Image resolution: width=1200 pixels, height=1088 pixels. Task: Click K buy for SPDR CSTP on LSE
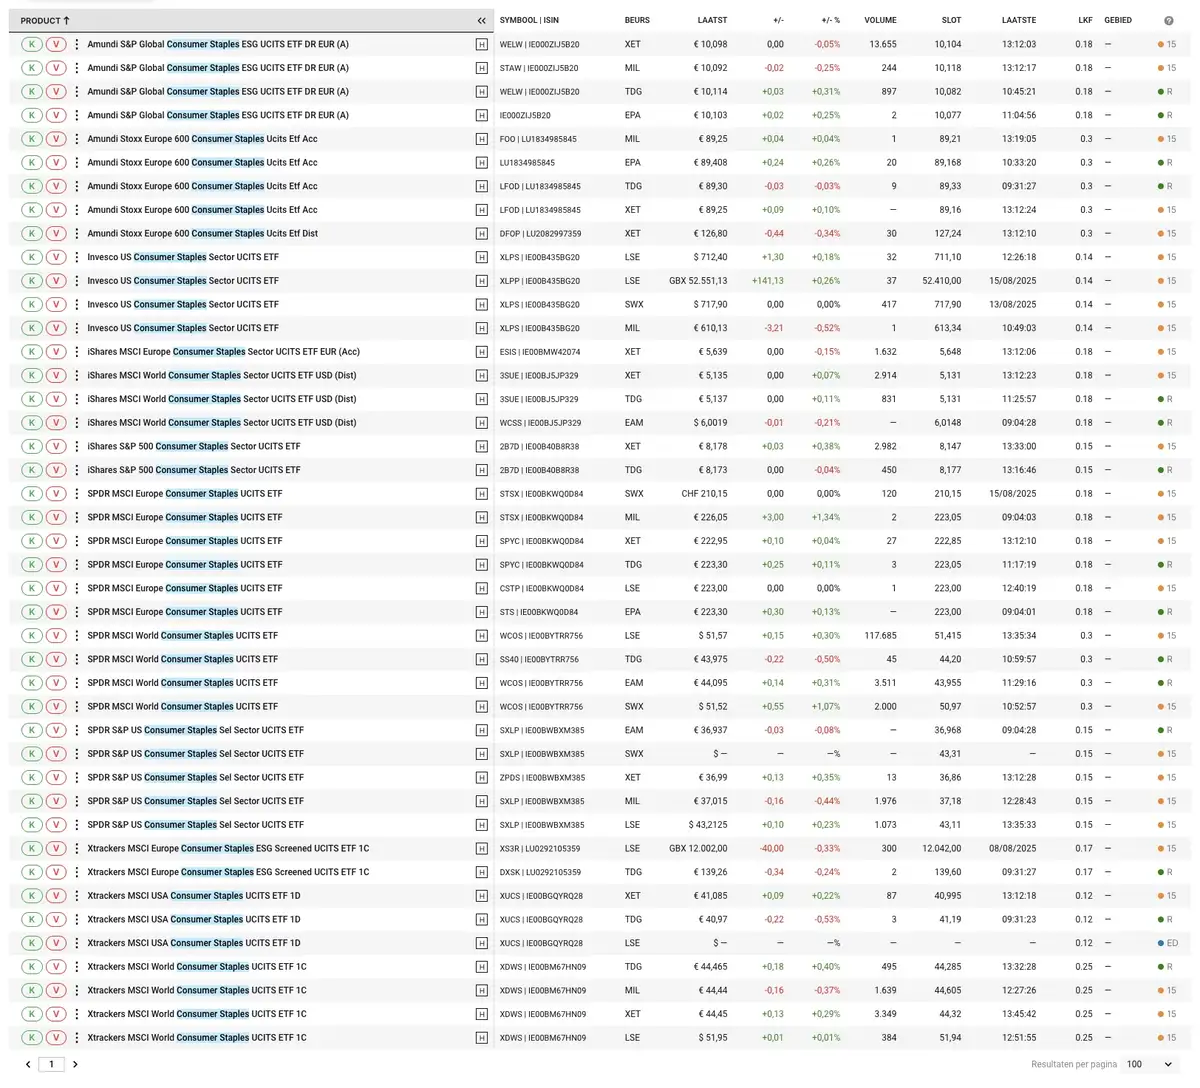(32, 588)
